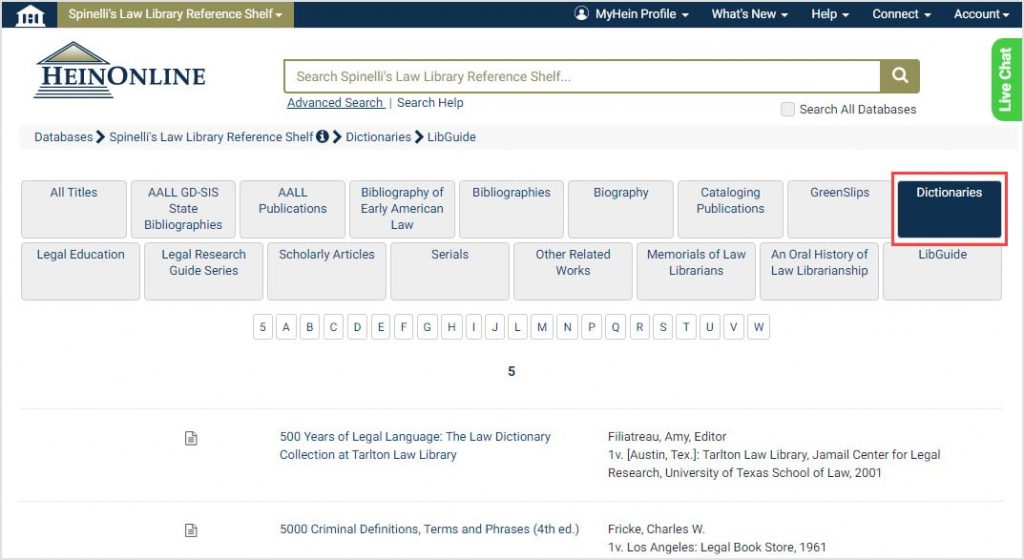Screen dimensions: 1024x560
Task: Click the HeinOnline logo
Action: (x=120, y=70)
